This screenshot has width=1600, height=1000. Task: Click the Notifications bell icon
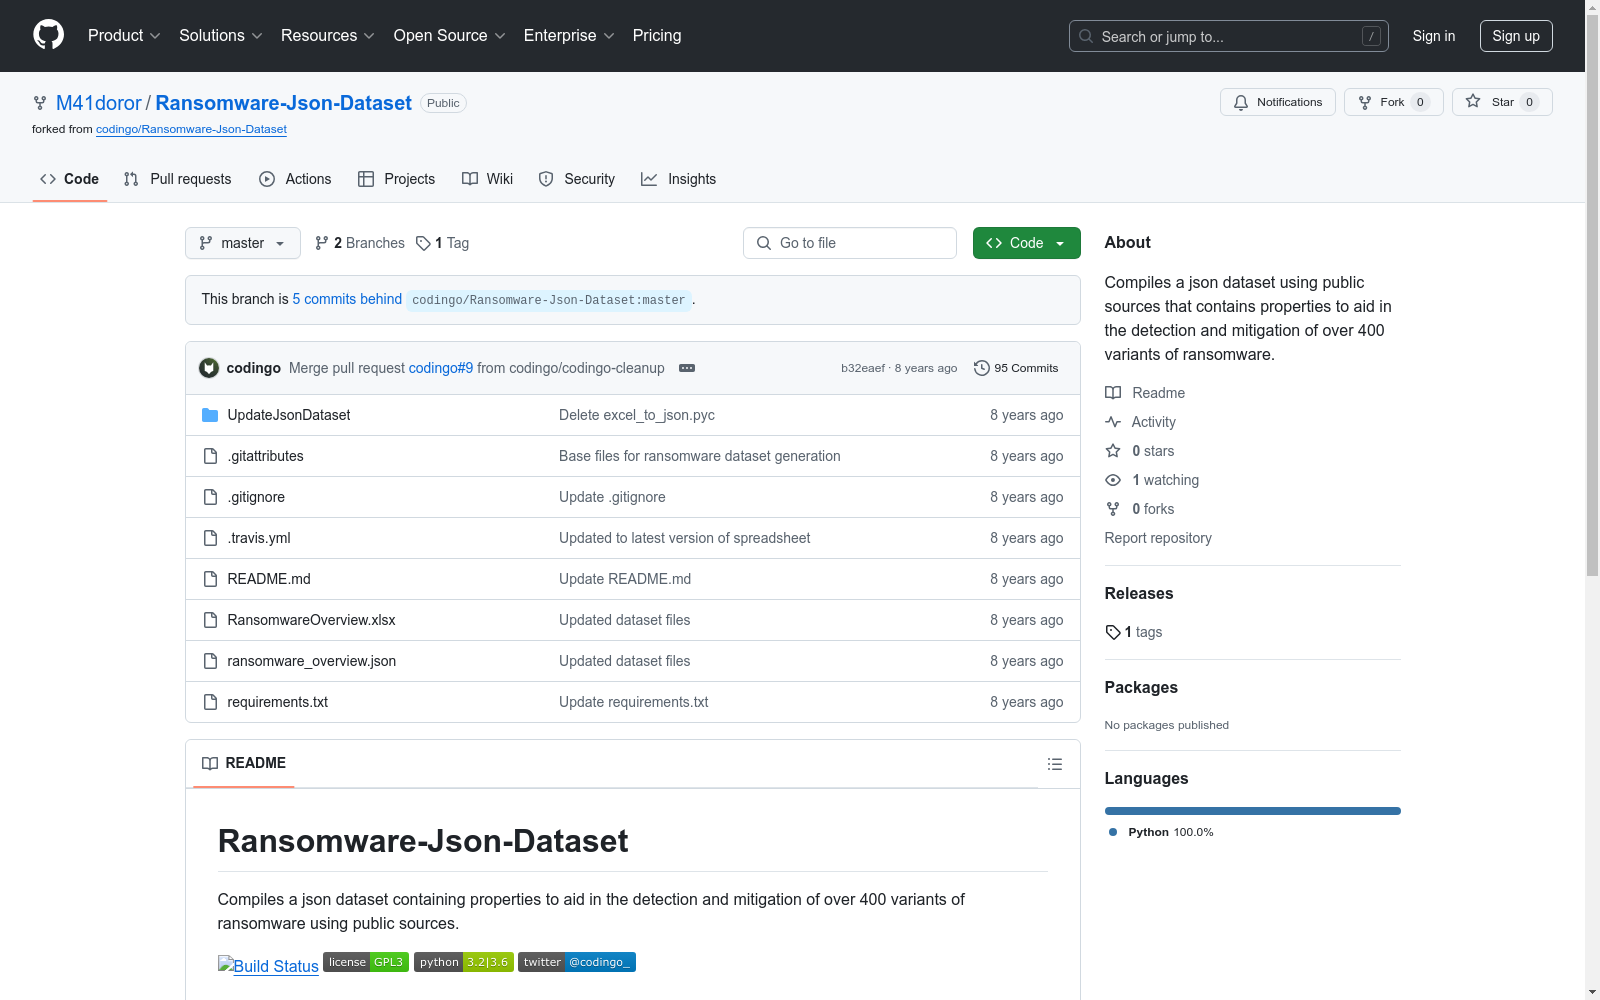(x=1241, y=102)
